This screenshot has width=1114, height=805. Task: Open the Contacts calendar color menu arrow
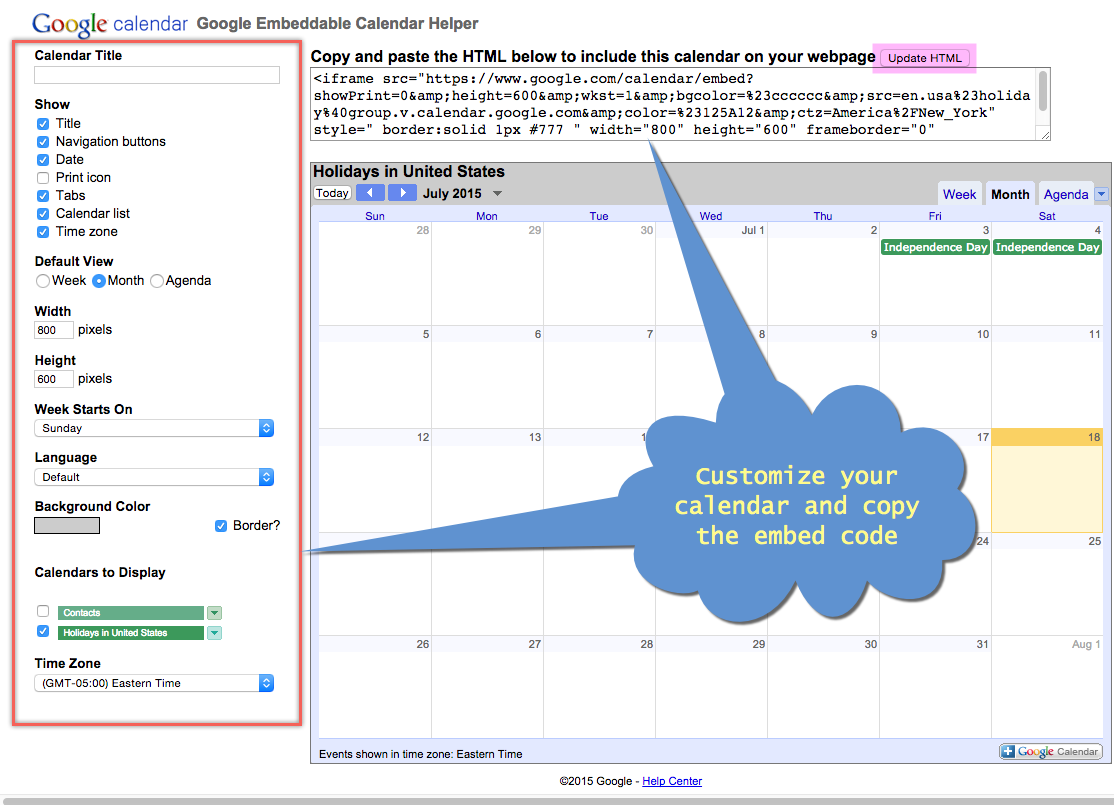coord(214,613)
